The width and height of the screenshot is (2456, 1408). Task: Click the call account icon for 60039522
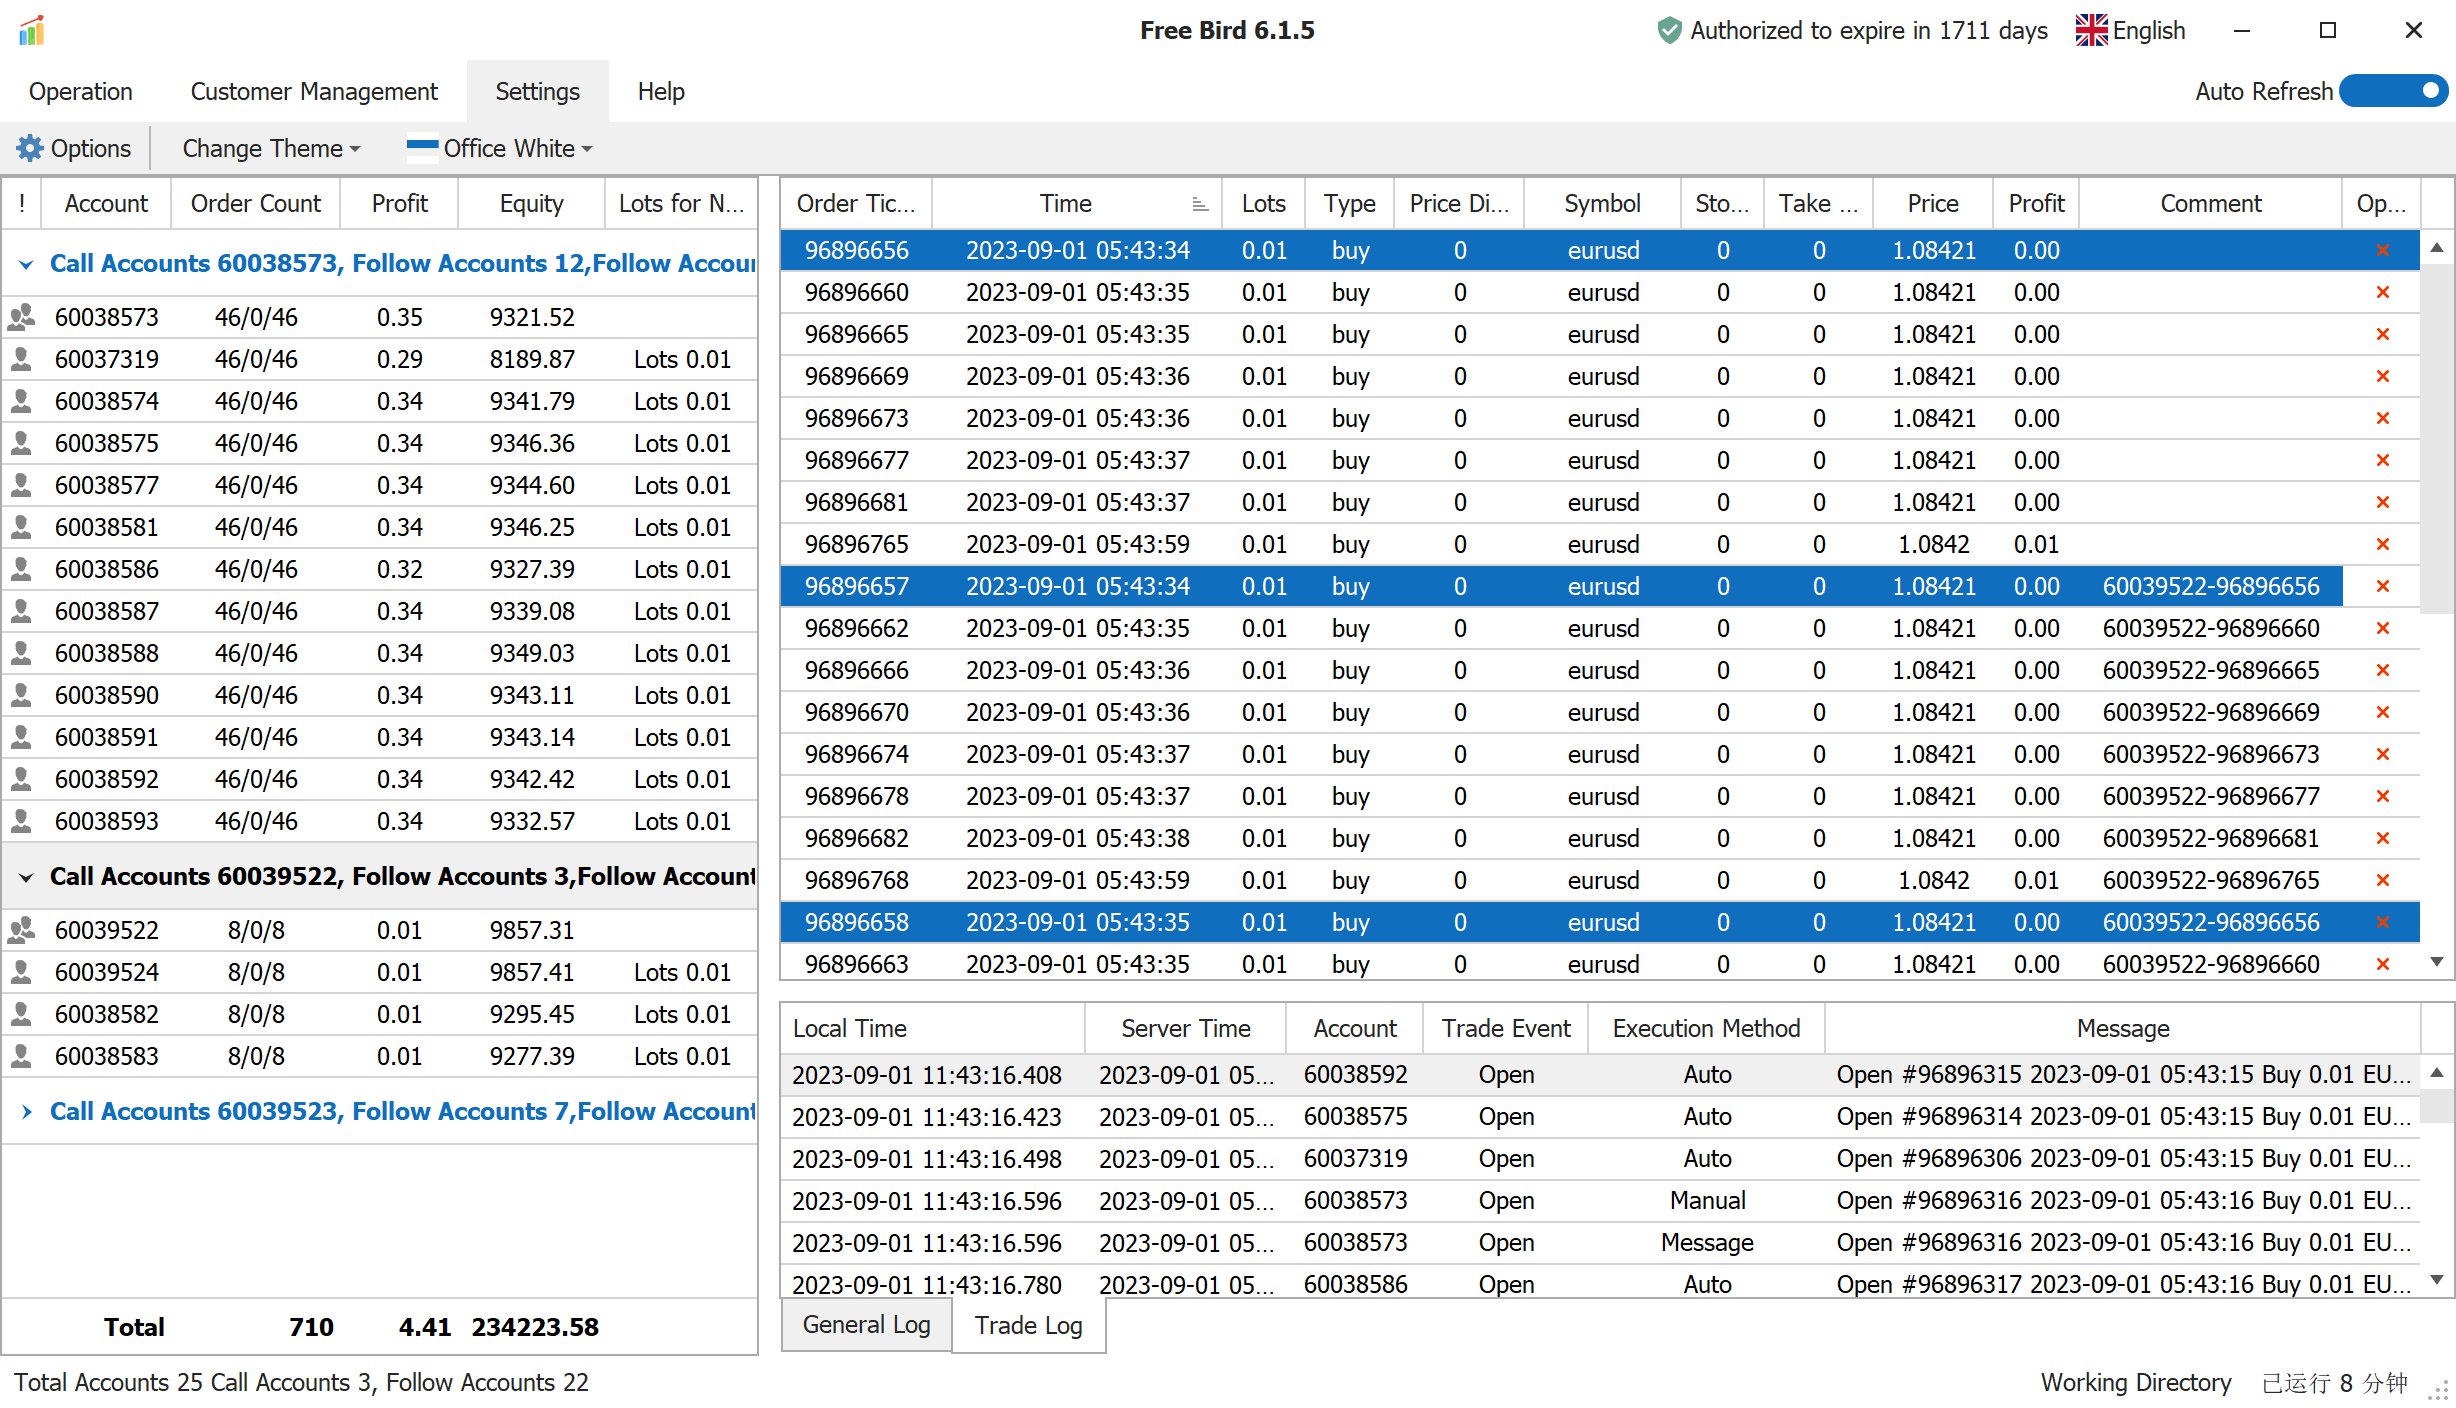22,930
